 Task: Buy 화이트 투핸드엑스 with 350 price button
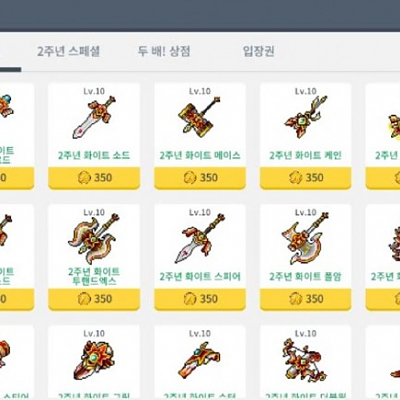point(94,299)
